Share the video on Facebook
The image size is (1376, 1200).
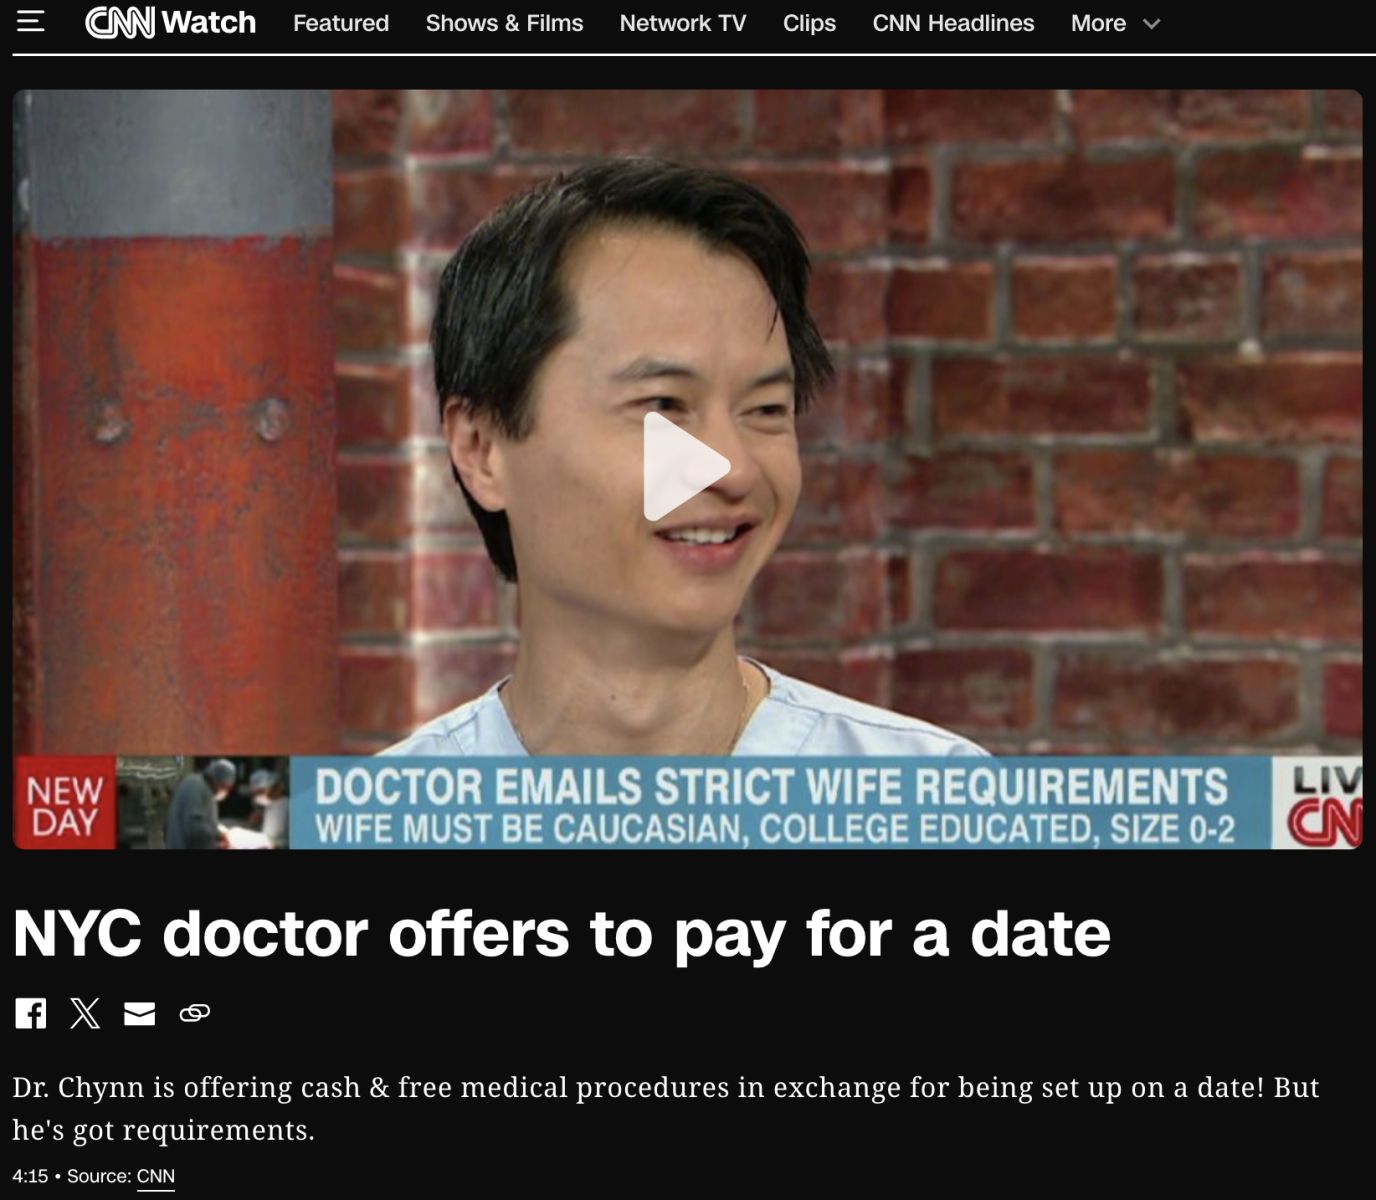(30, 1013)
